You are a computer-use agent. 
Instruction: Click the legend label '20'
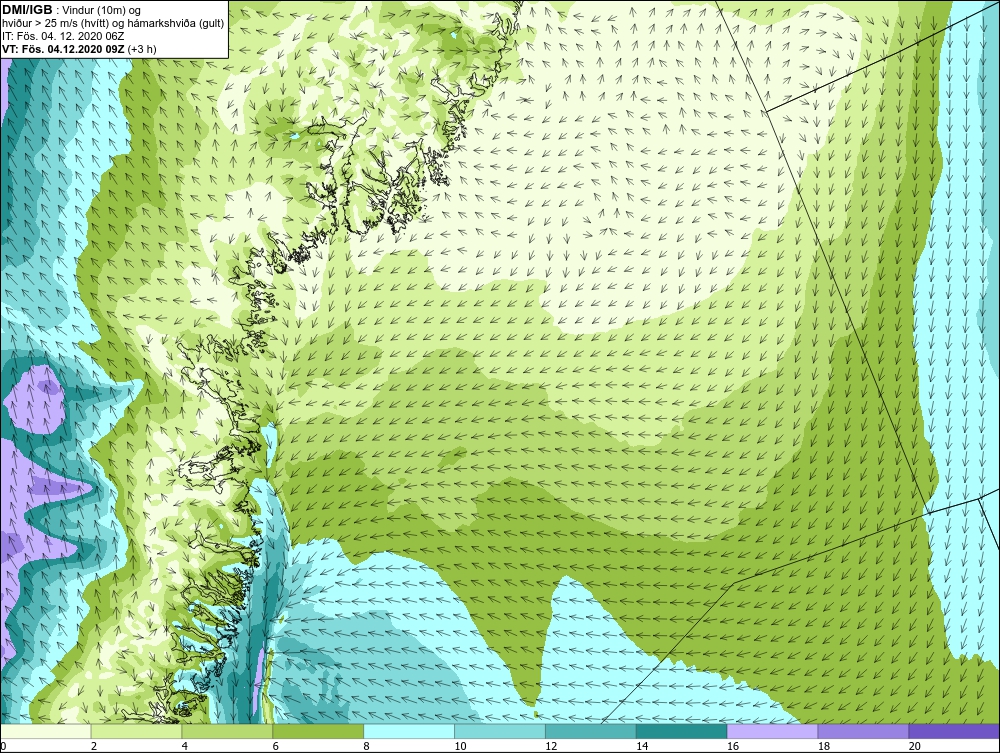[x=915, y=746]
